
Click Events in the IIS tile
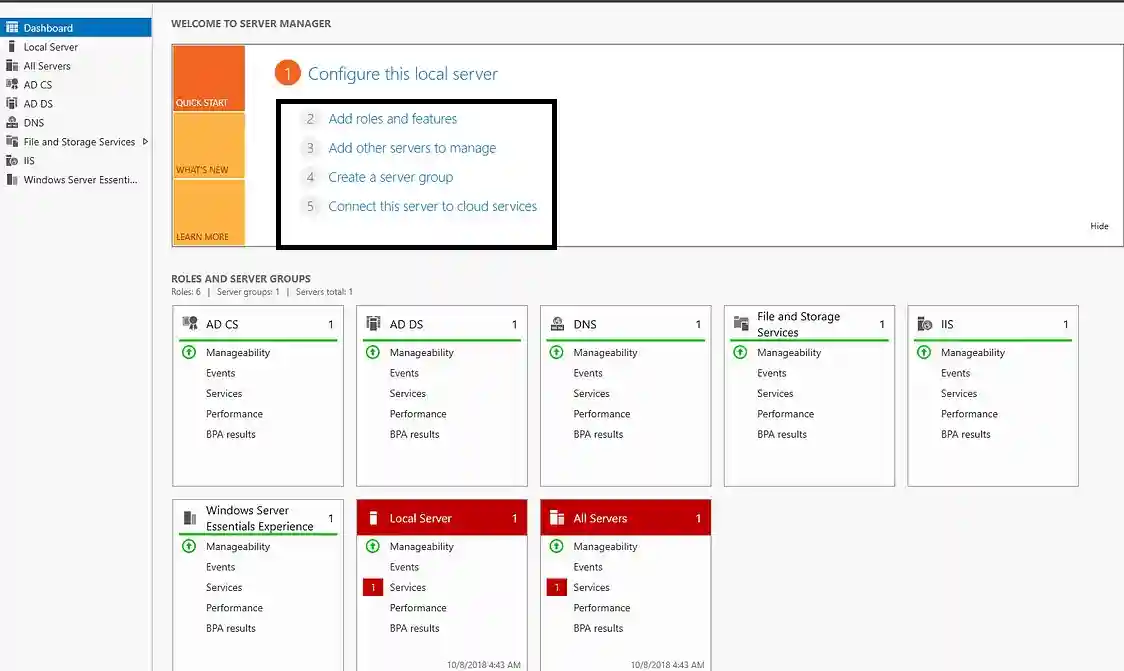[956, 373]
